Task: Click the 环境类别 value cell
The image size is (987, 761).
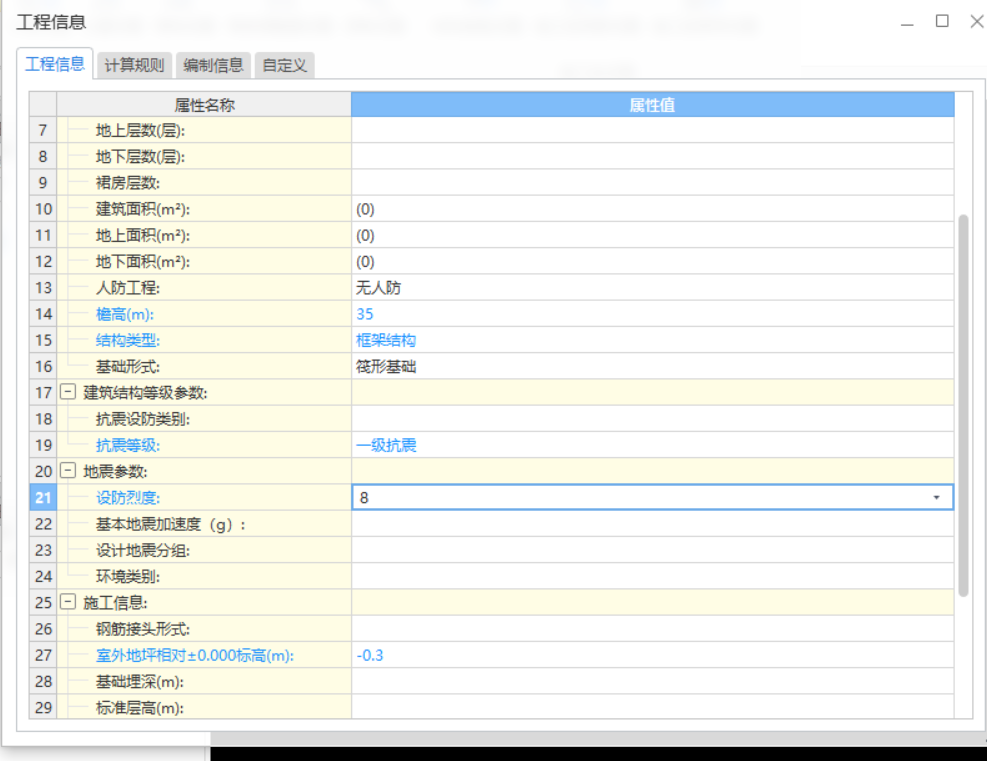Action: (x=652, y=577)
